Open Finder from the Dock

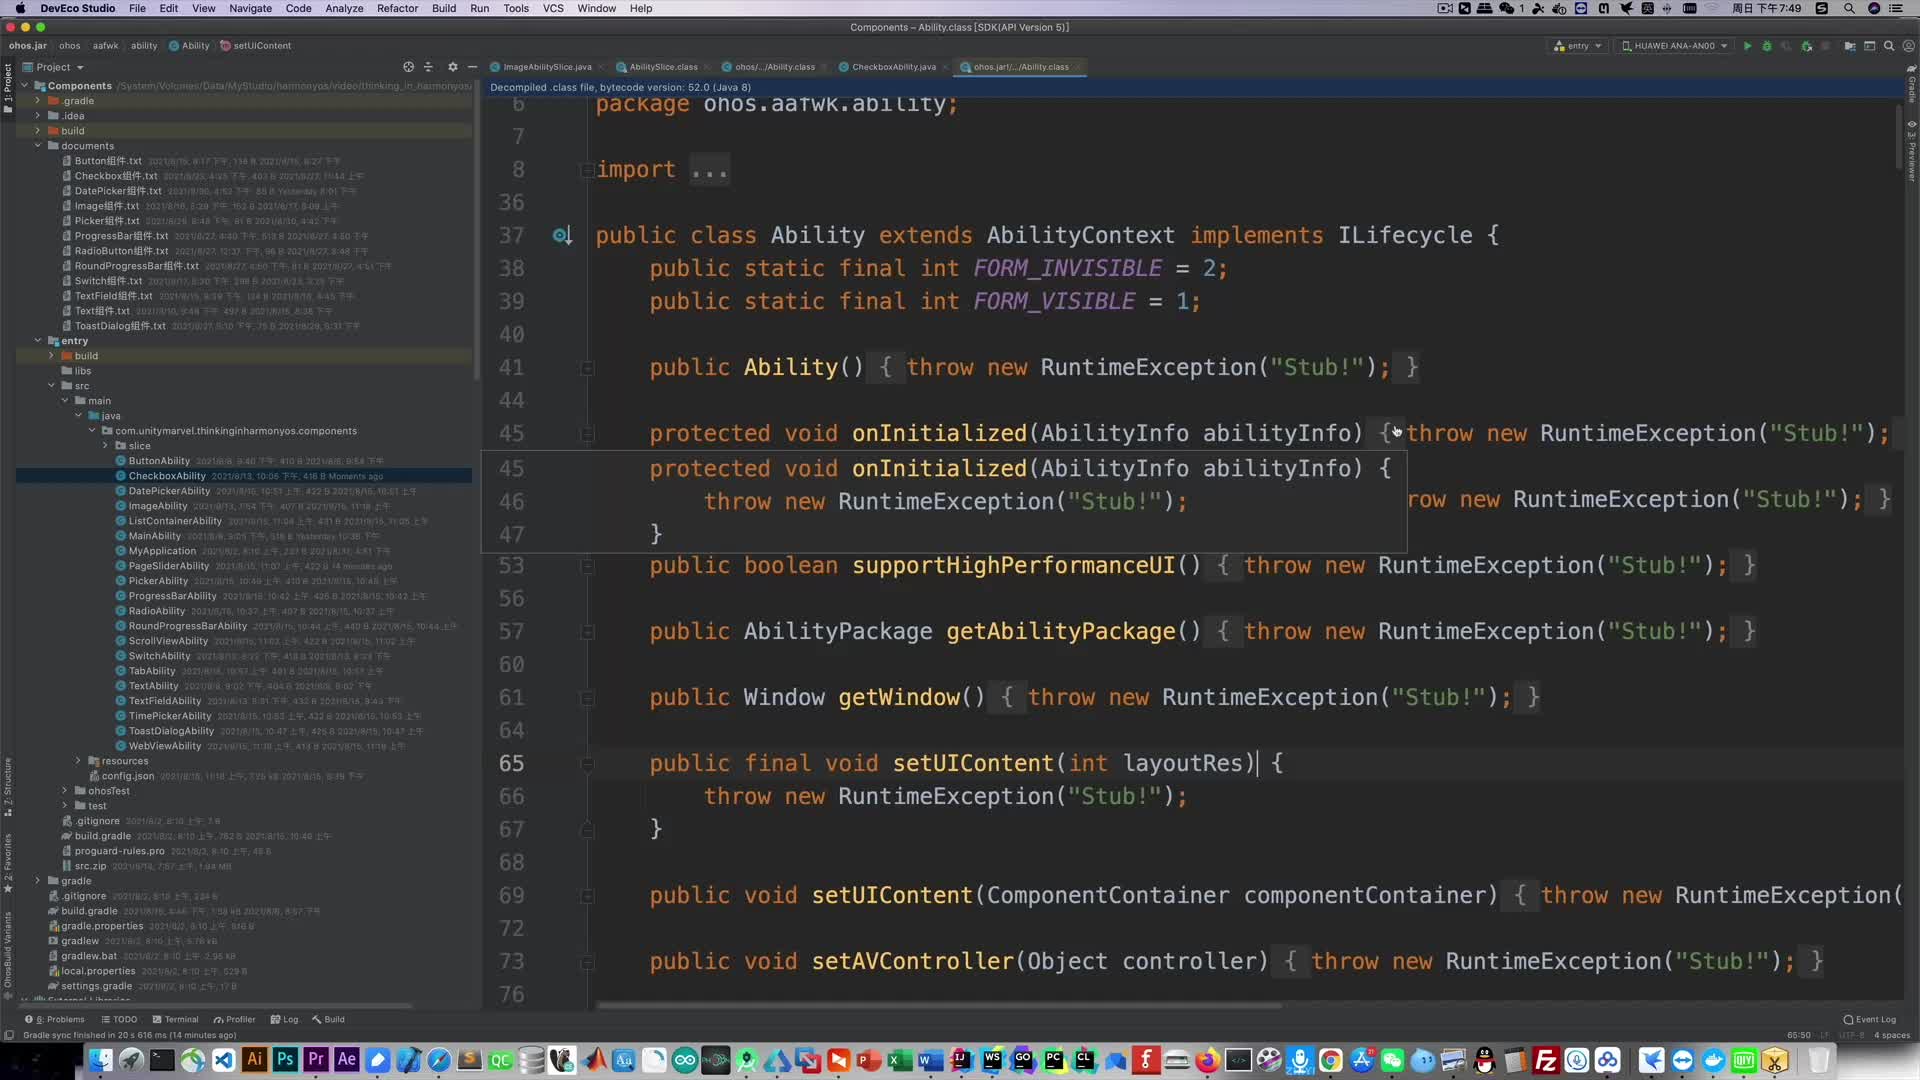[x=100, y=1059]
